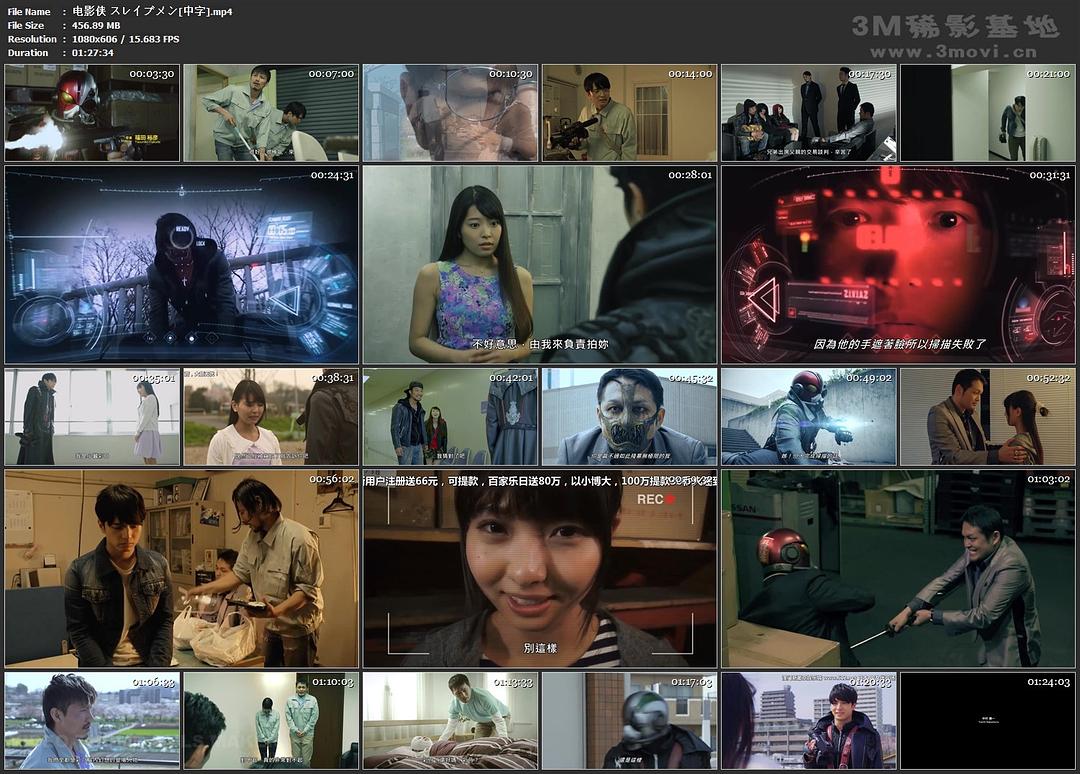Click the 00:24:31 blue HUD thumbnail
The height and width of the screenshot is (774, 1080).
[181, 265]
